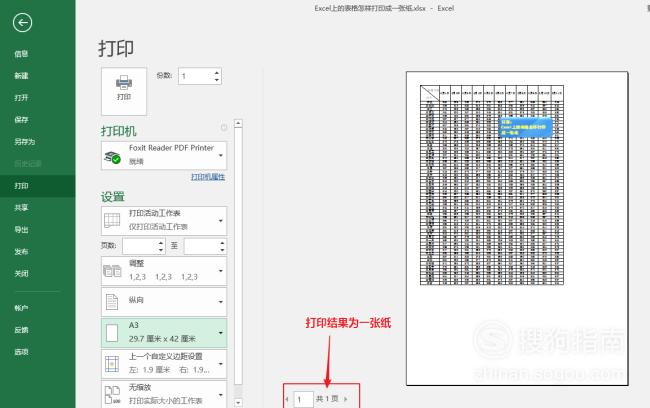Open the Foxit Reader PDF Printer dropdown
The width and height of the screenshot is (650, 408).
pos(164,155)
